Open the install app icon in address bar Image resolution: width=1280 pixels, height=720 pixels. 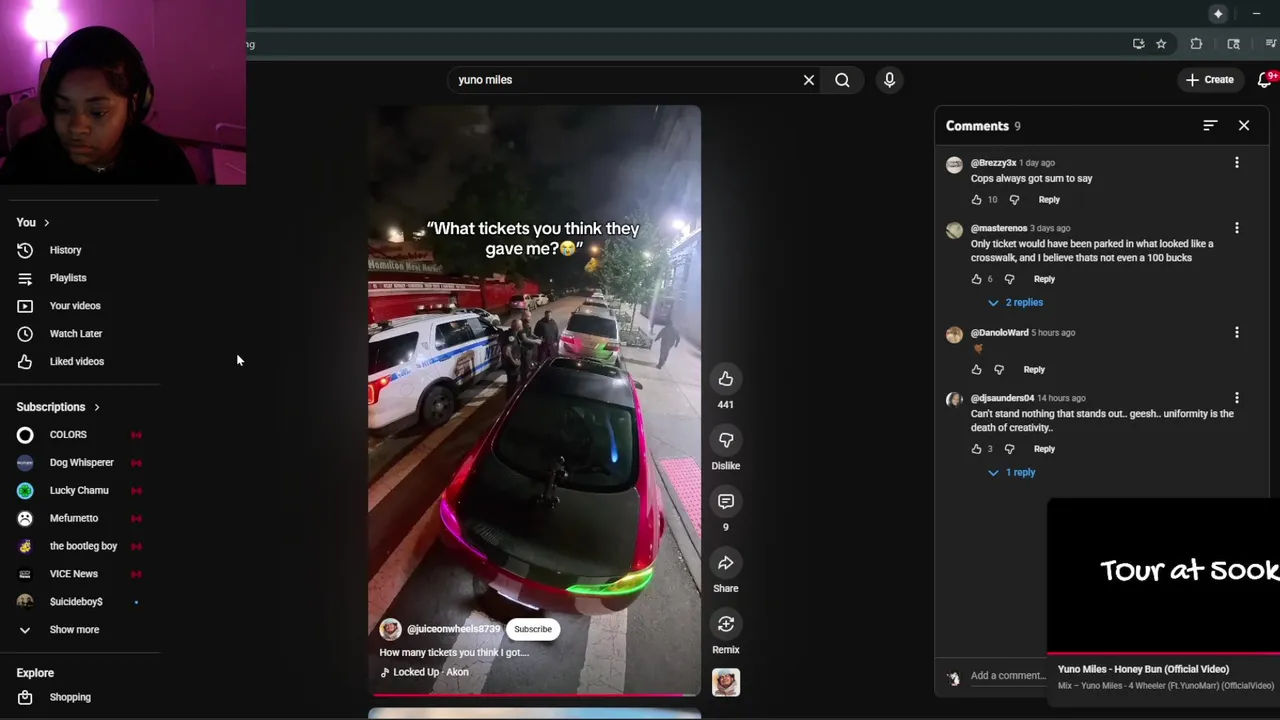coord(1138,44)
